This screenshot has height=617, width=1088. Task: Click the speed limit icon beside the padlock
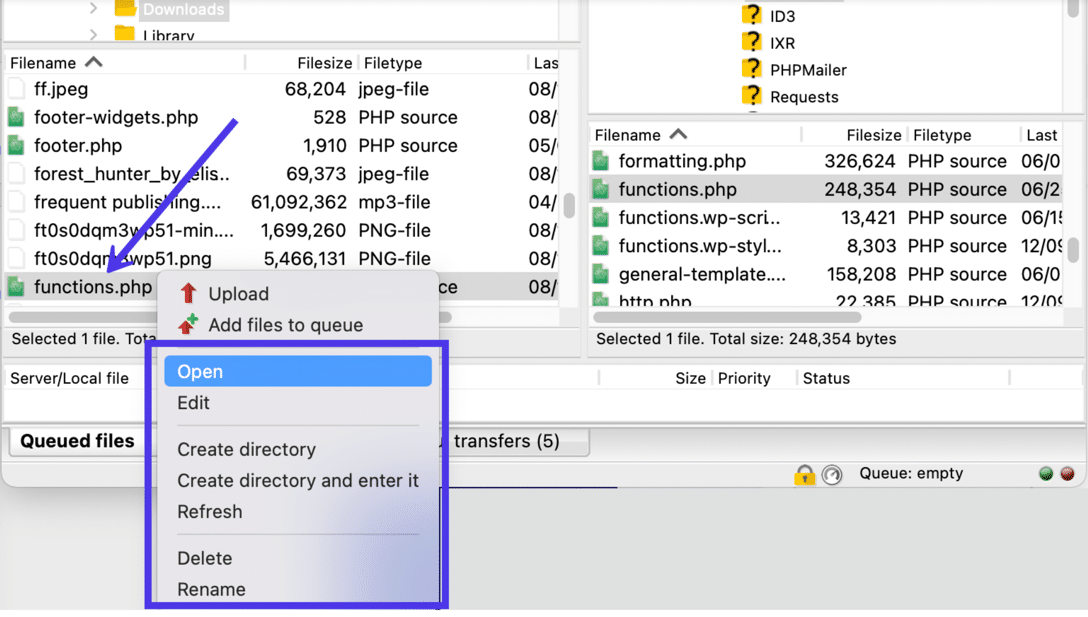coord(830,474)
